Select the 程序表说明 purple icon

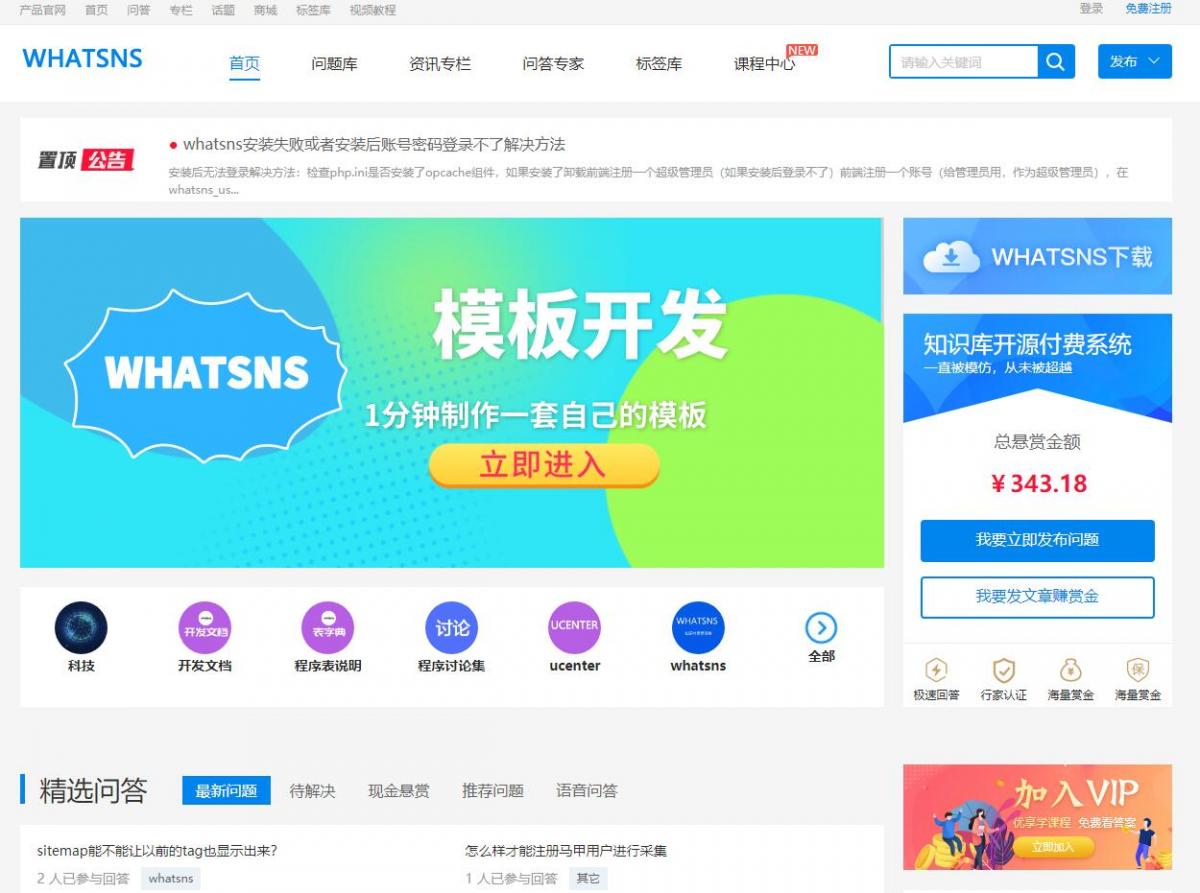point(328,628)
